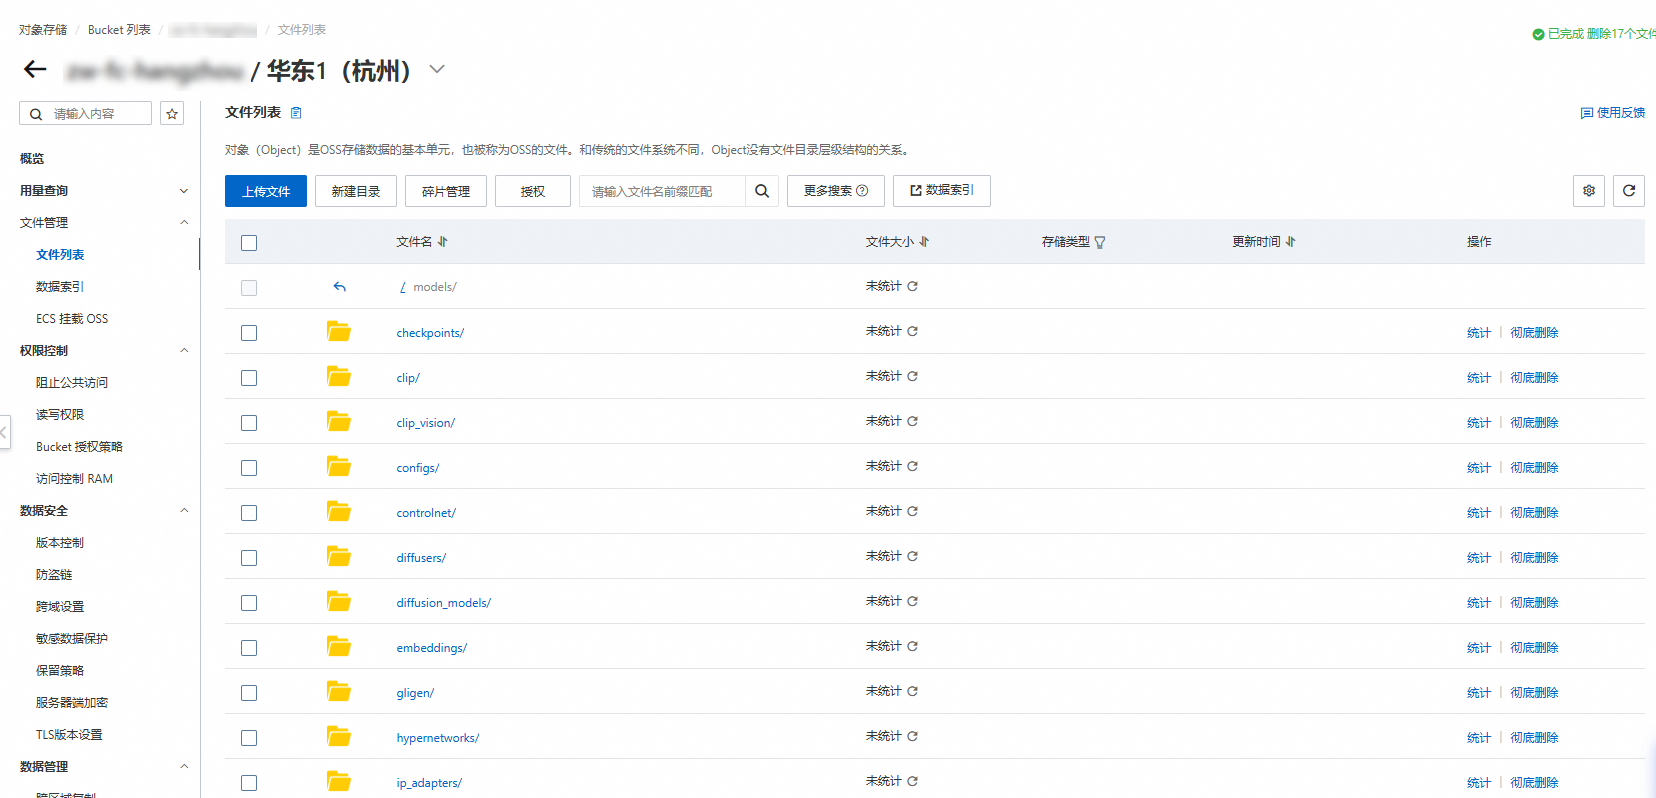Image resolution: width=1656 pixels, height=798 pixels.
Task: Click the help icon in 更多搜索 button
Action: pyautogui.click(x=862, y=191)
